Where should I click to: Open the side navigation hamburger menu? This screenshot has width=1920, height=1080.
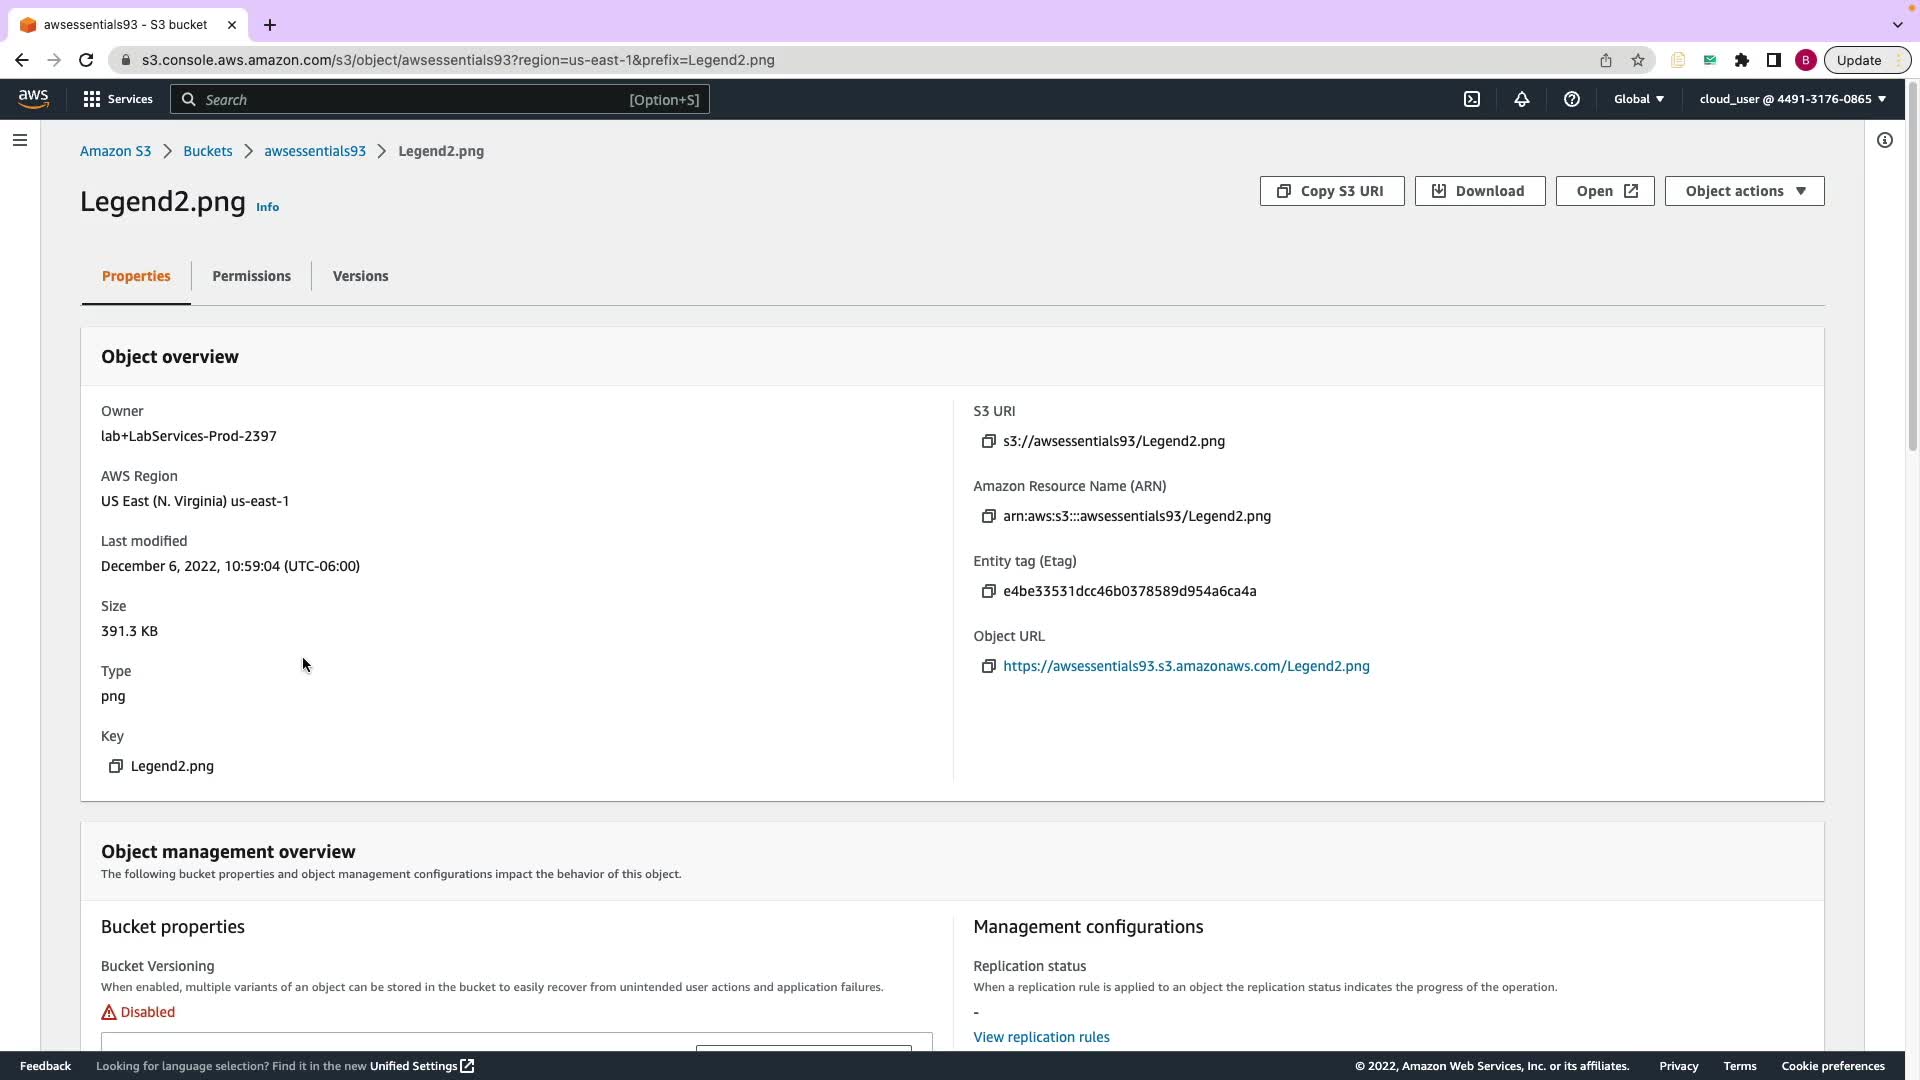pyautogui.click(x=20, y=140)
